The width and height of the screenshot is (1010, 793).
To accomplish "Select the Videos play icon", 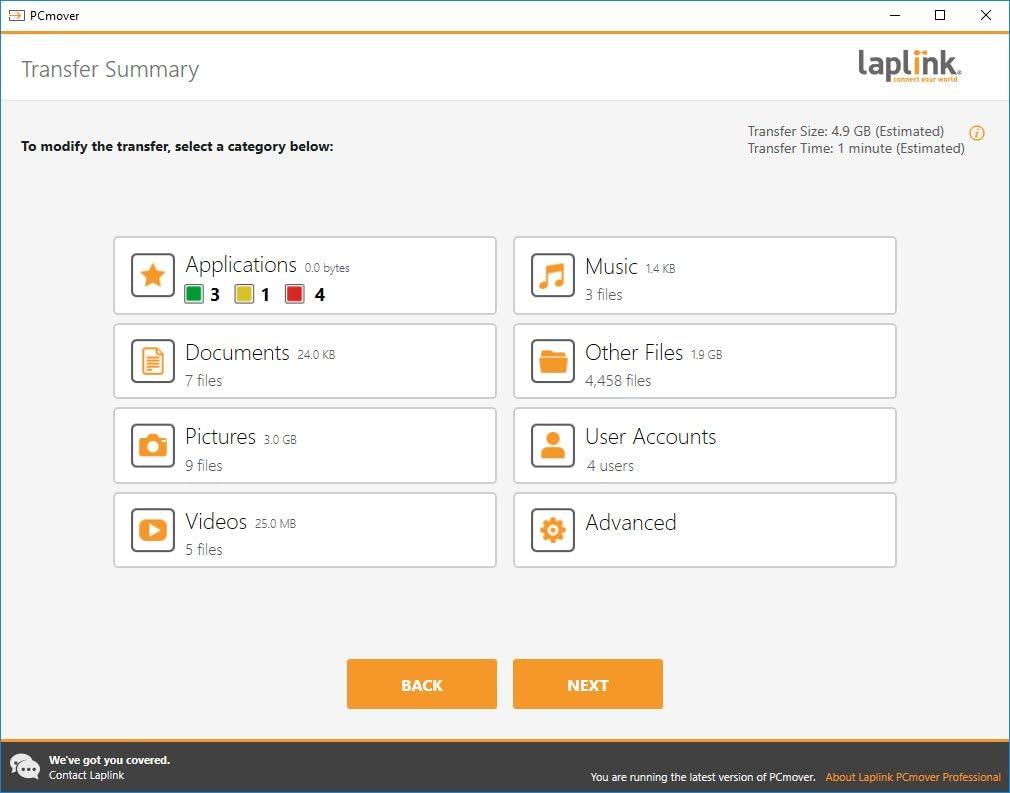I will (152, 530).
